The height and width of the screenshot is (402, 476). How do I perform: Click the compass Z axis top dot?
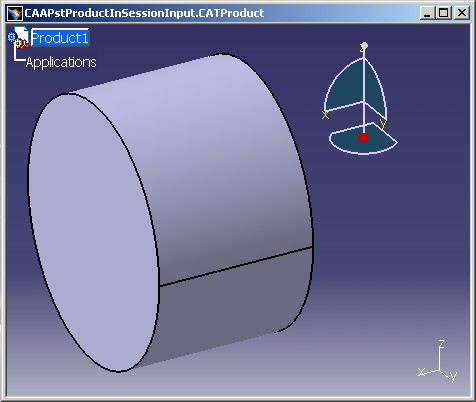[364, 45]
